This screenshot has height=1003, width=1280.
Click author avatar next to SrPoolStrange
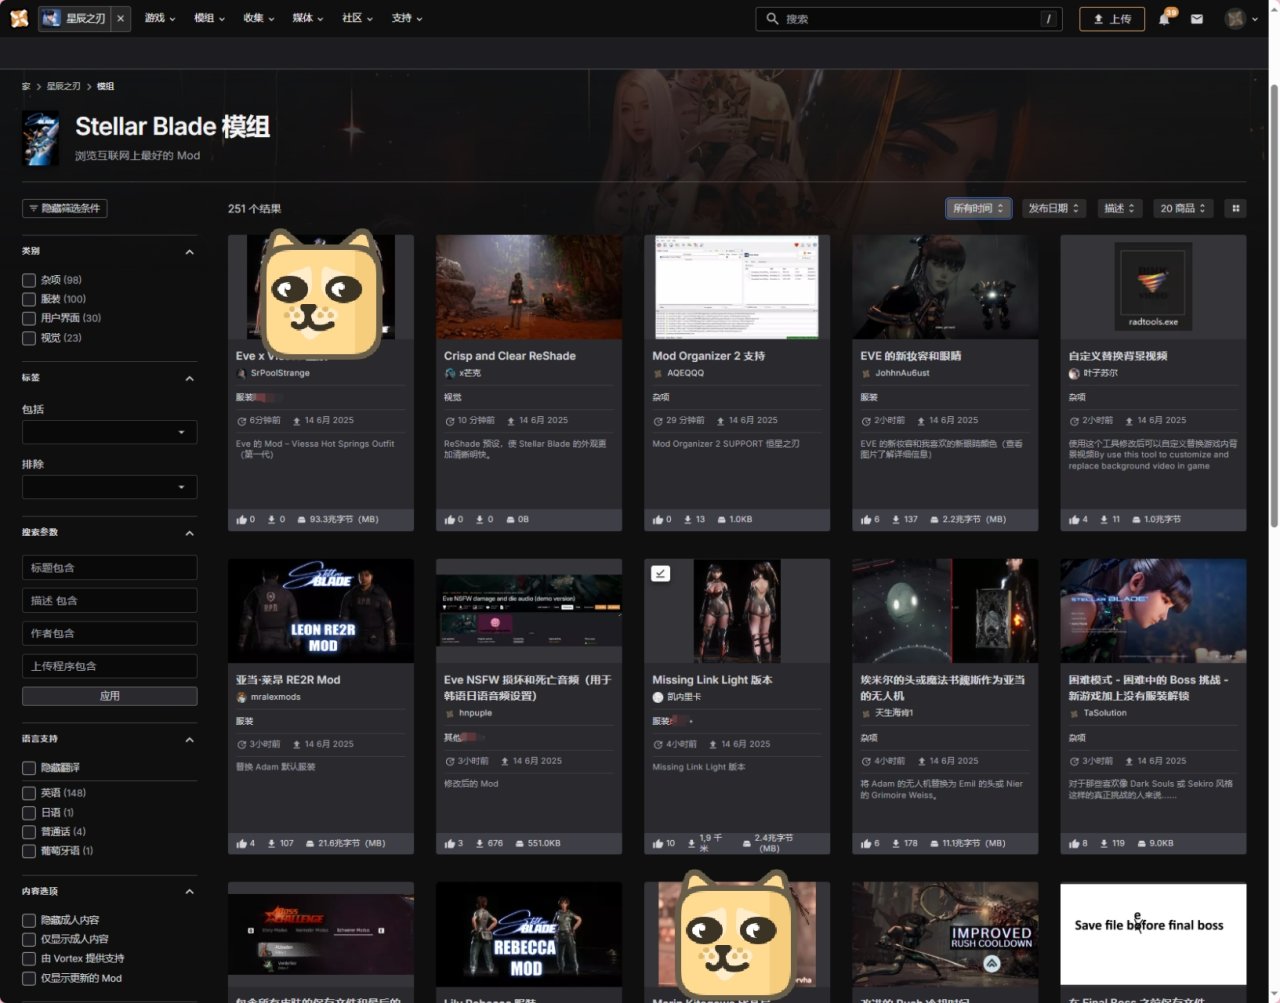coord(241,373)
